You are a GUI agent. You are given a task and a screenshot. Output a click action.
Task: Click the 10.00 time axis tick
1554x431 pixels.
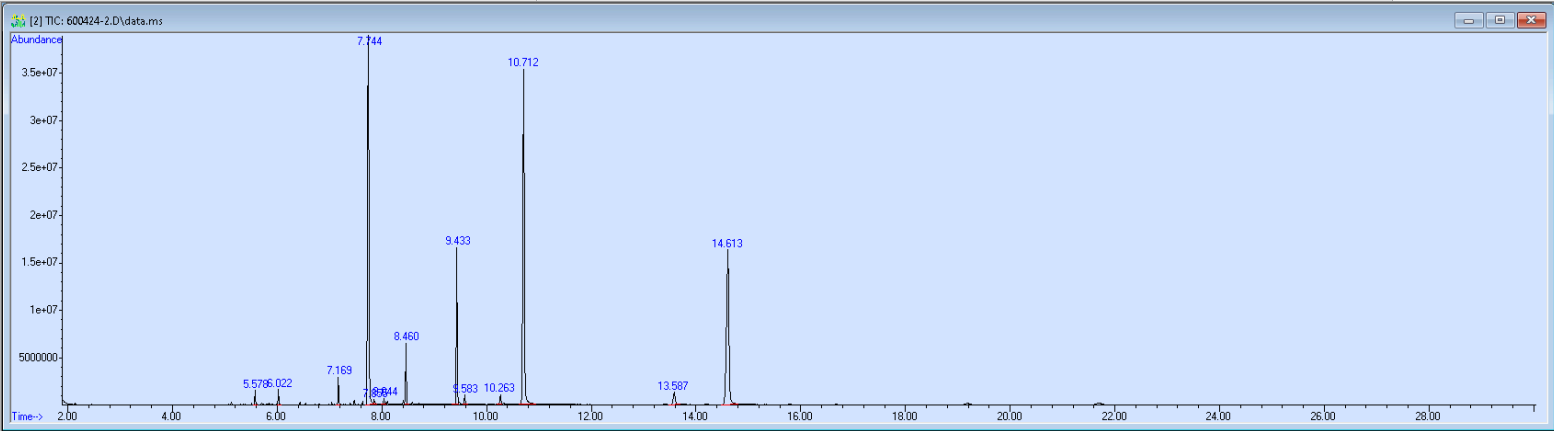point(486,415)
